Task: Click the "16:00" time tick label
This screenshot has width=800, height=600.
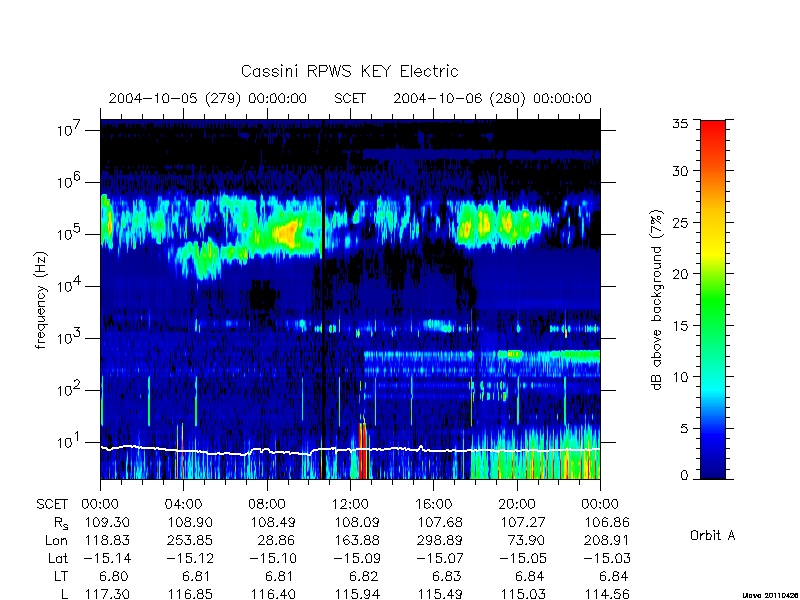Action: (433, 504)
